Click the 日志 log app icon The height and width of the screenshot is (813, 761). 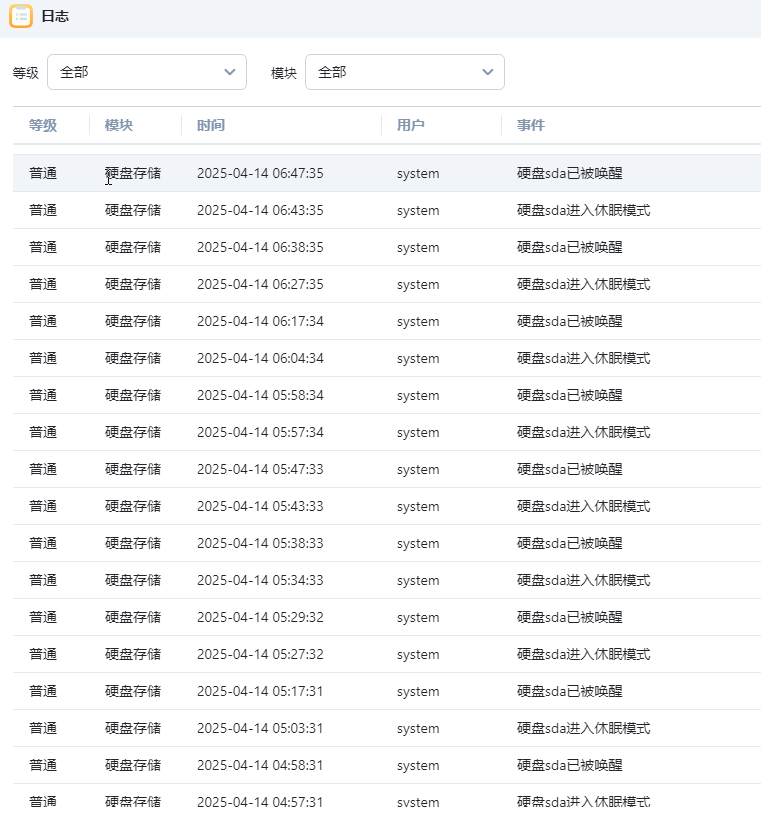coord(21,16)
